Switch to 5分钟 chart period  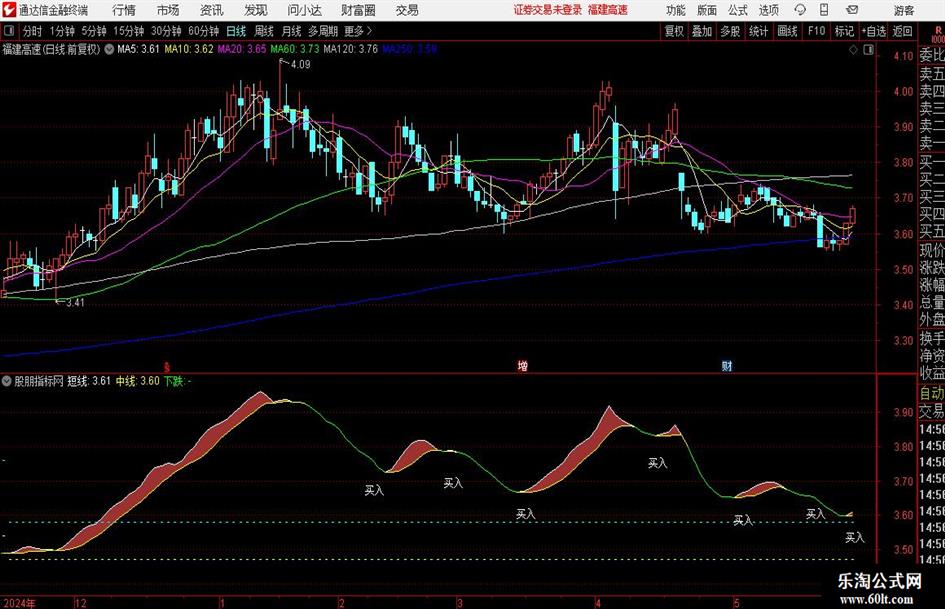[94, 31]
